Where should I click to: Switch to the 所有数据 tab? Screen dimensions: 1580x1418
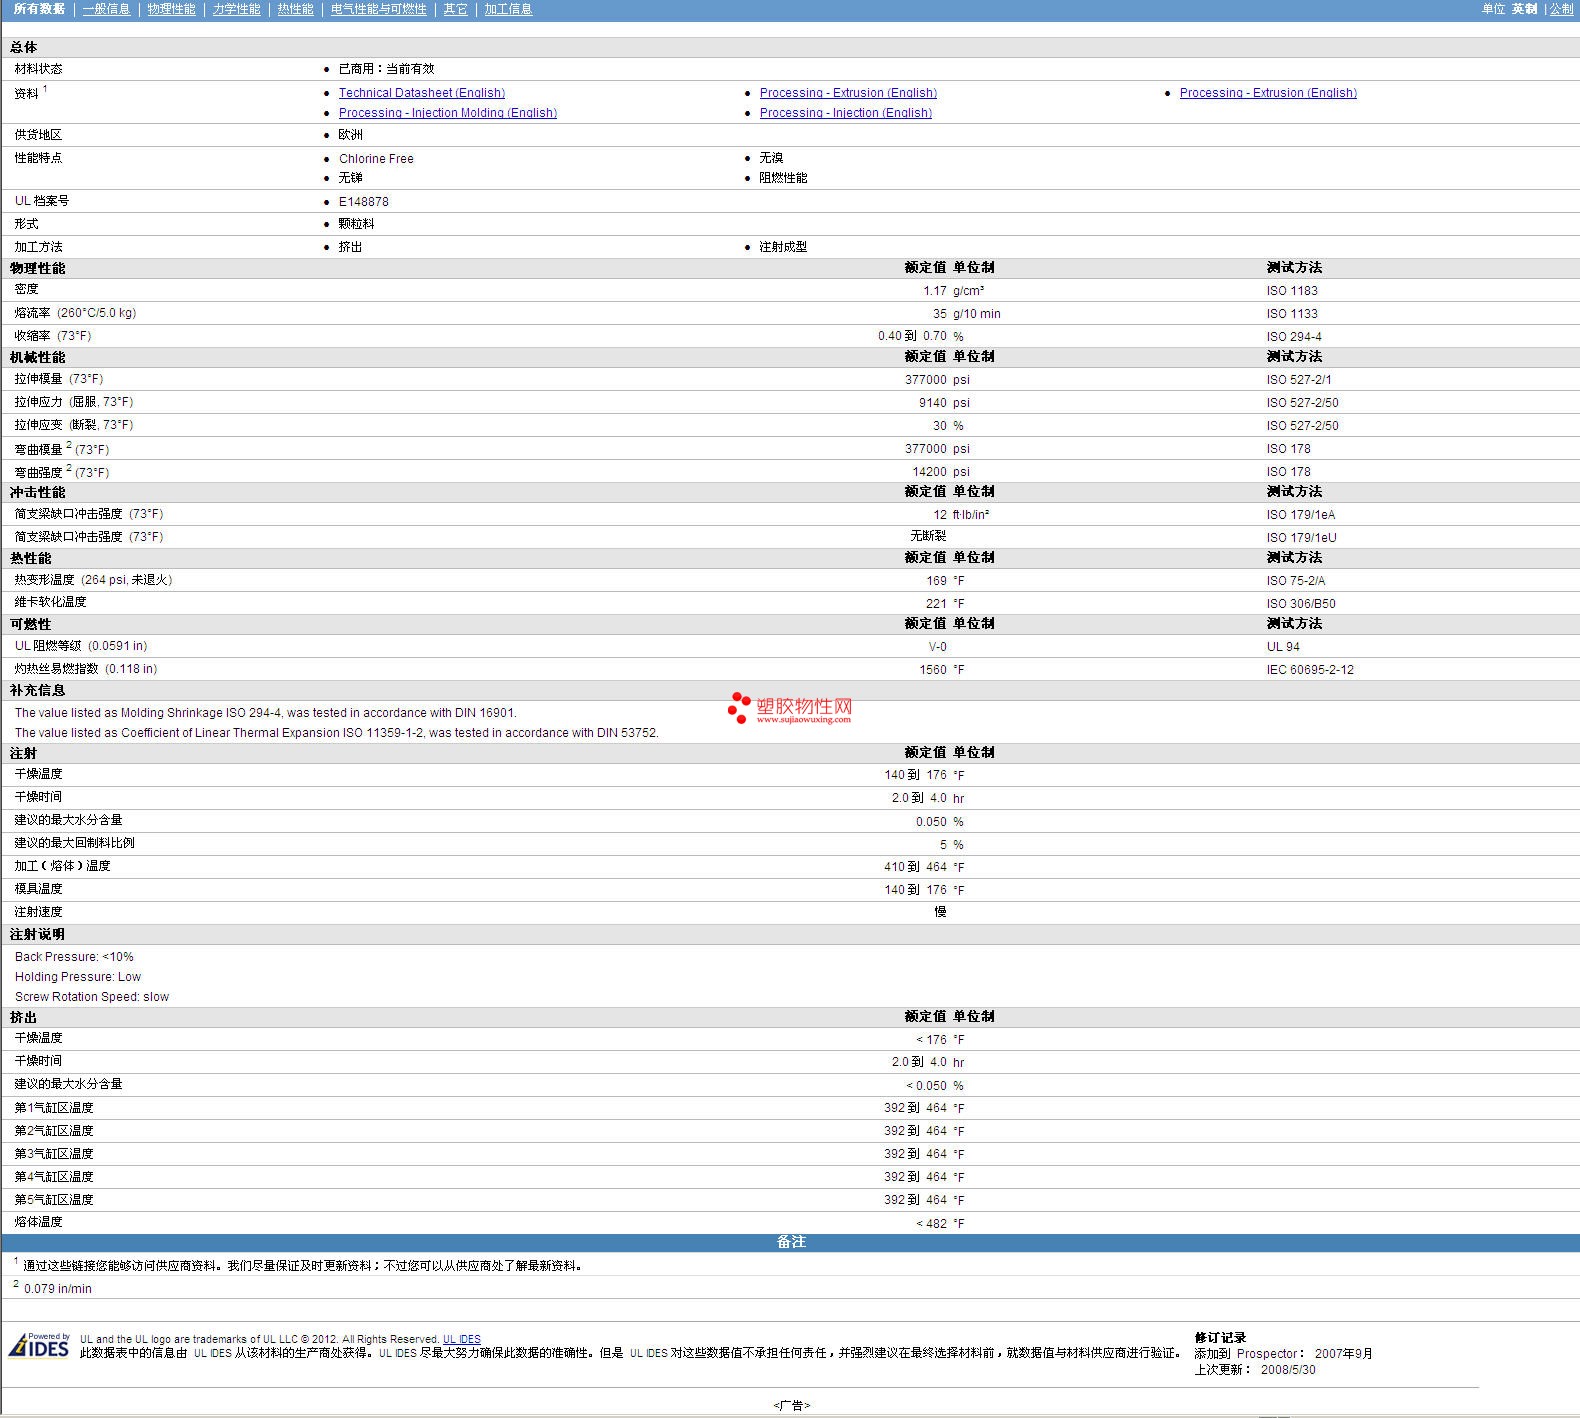pos(39,9)
